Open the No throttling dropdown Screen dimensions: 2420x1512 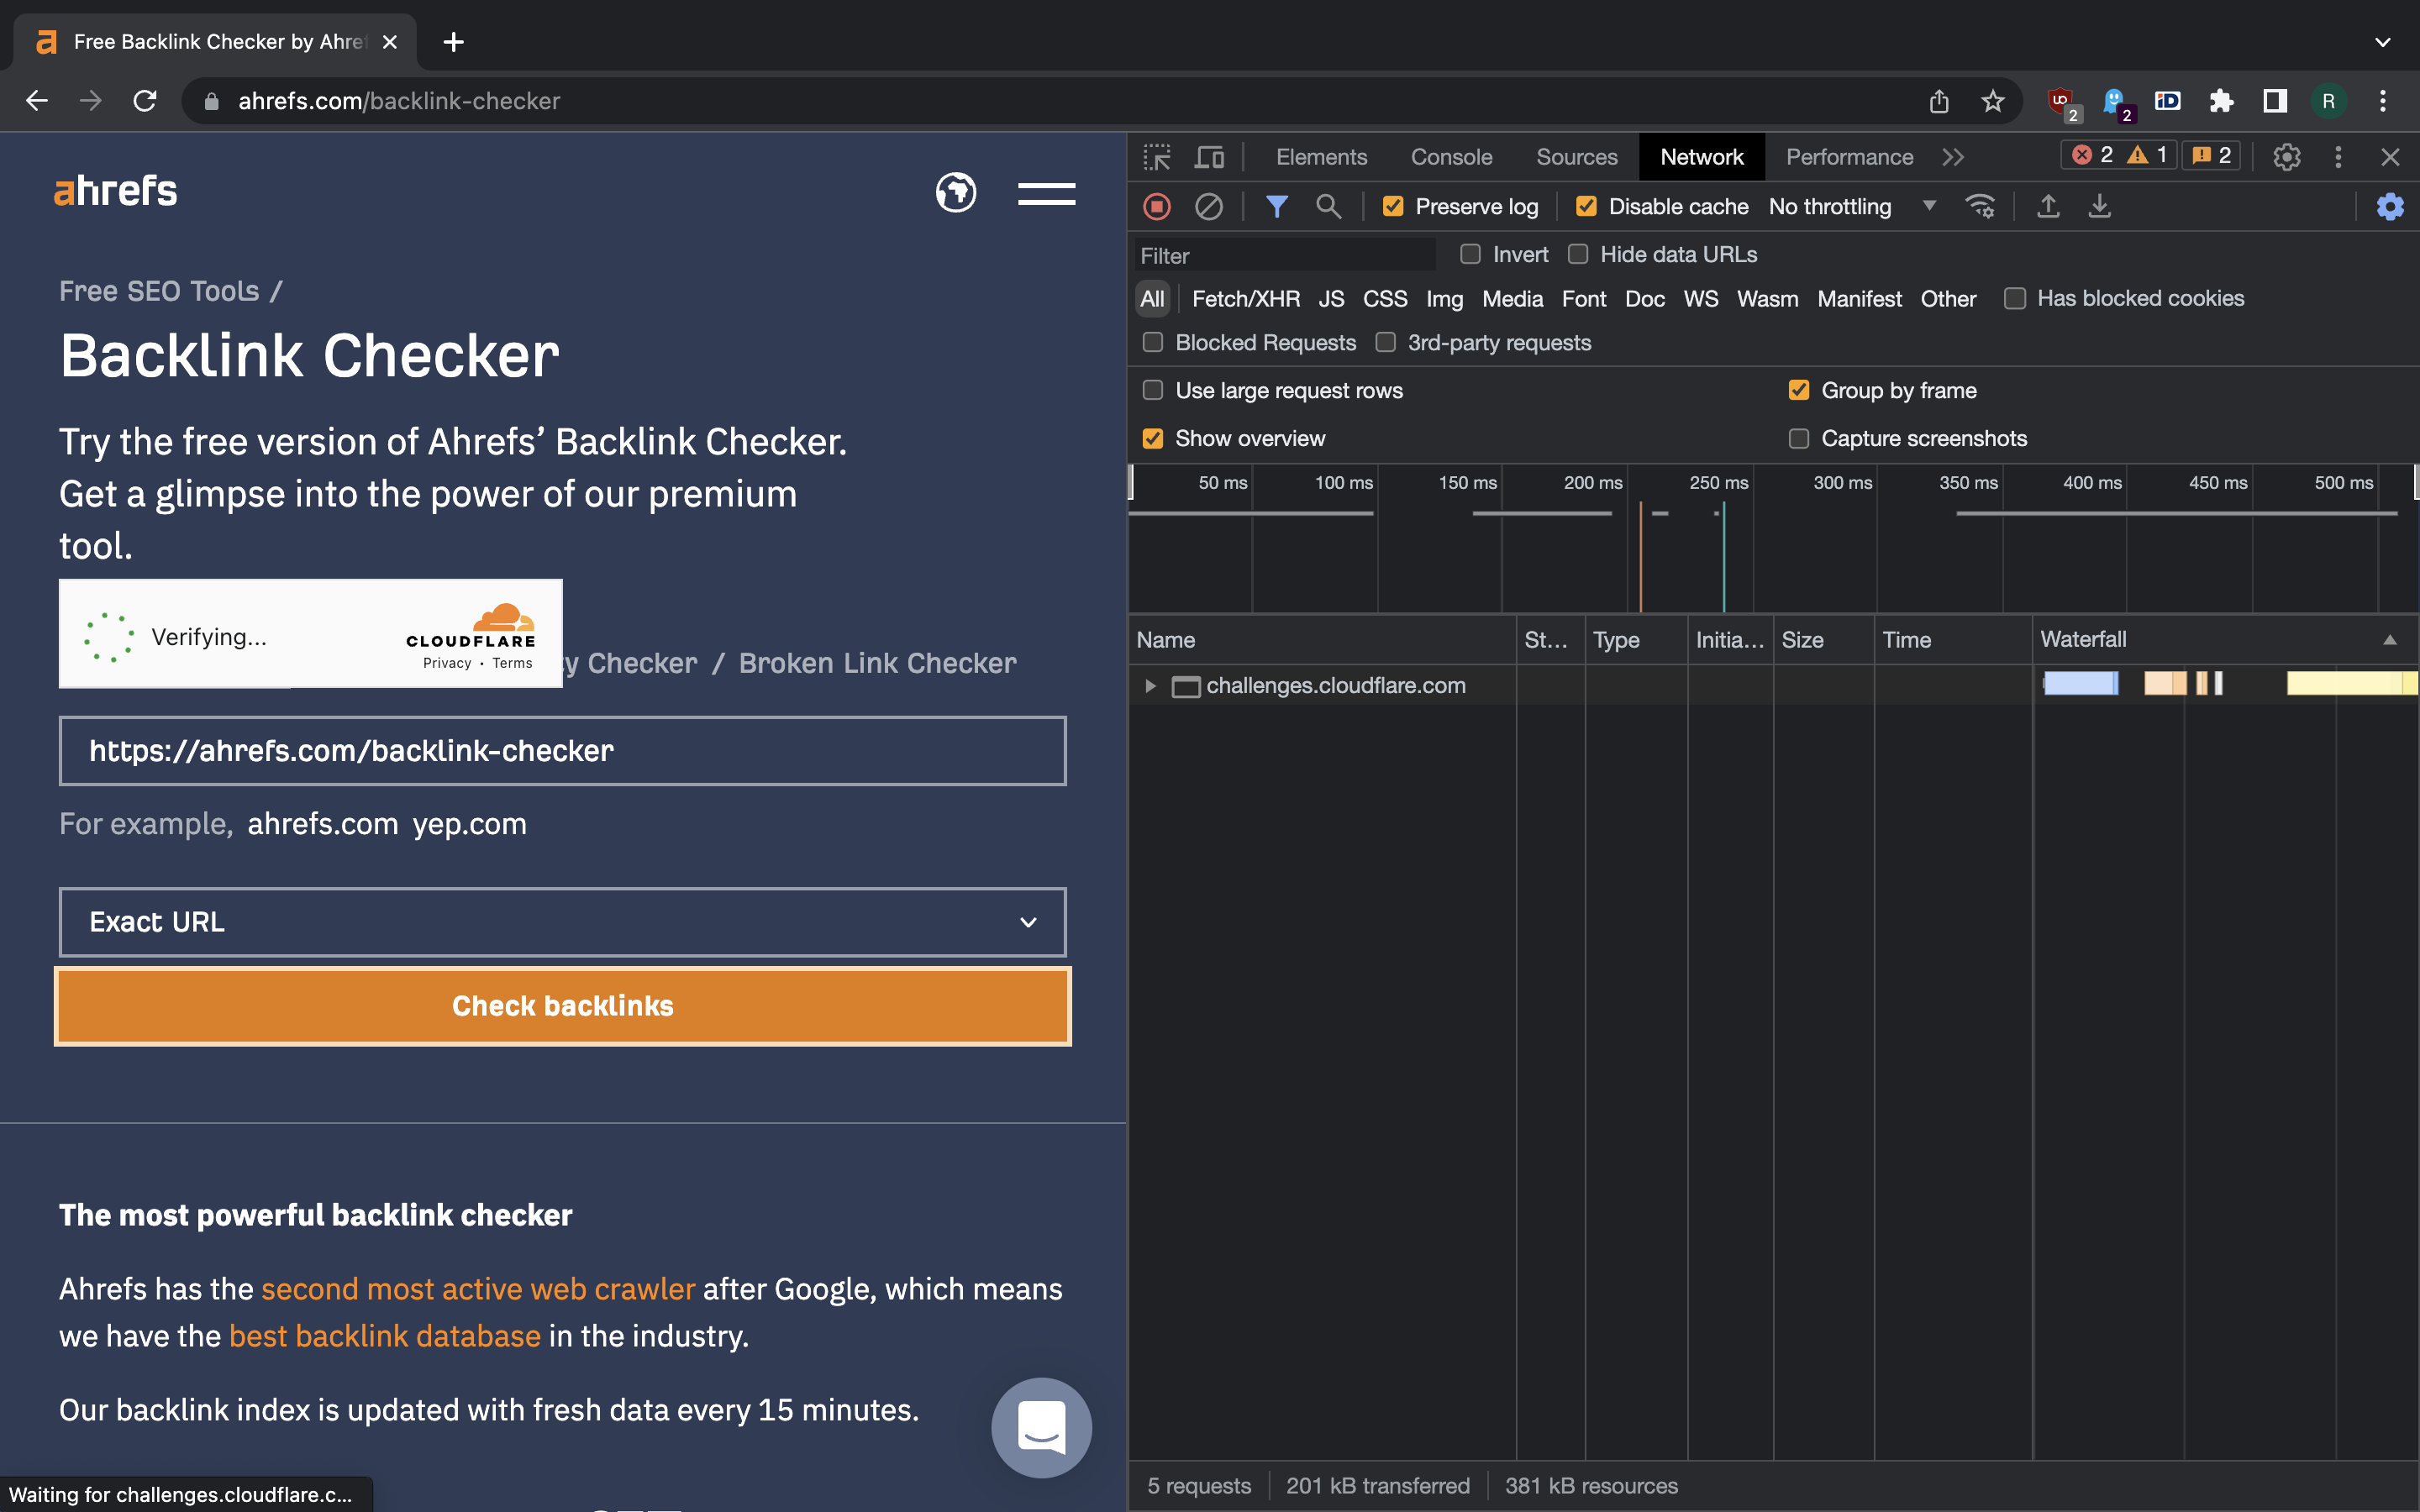pos(1853,207)
